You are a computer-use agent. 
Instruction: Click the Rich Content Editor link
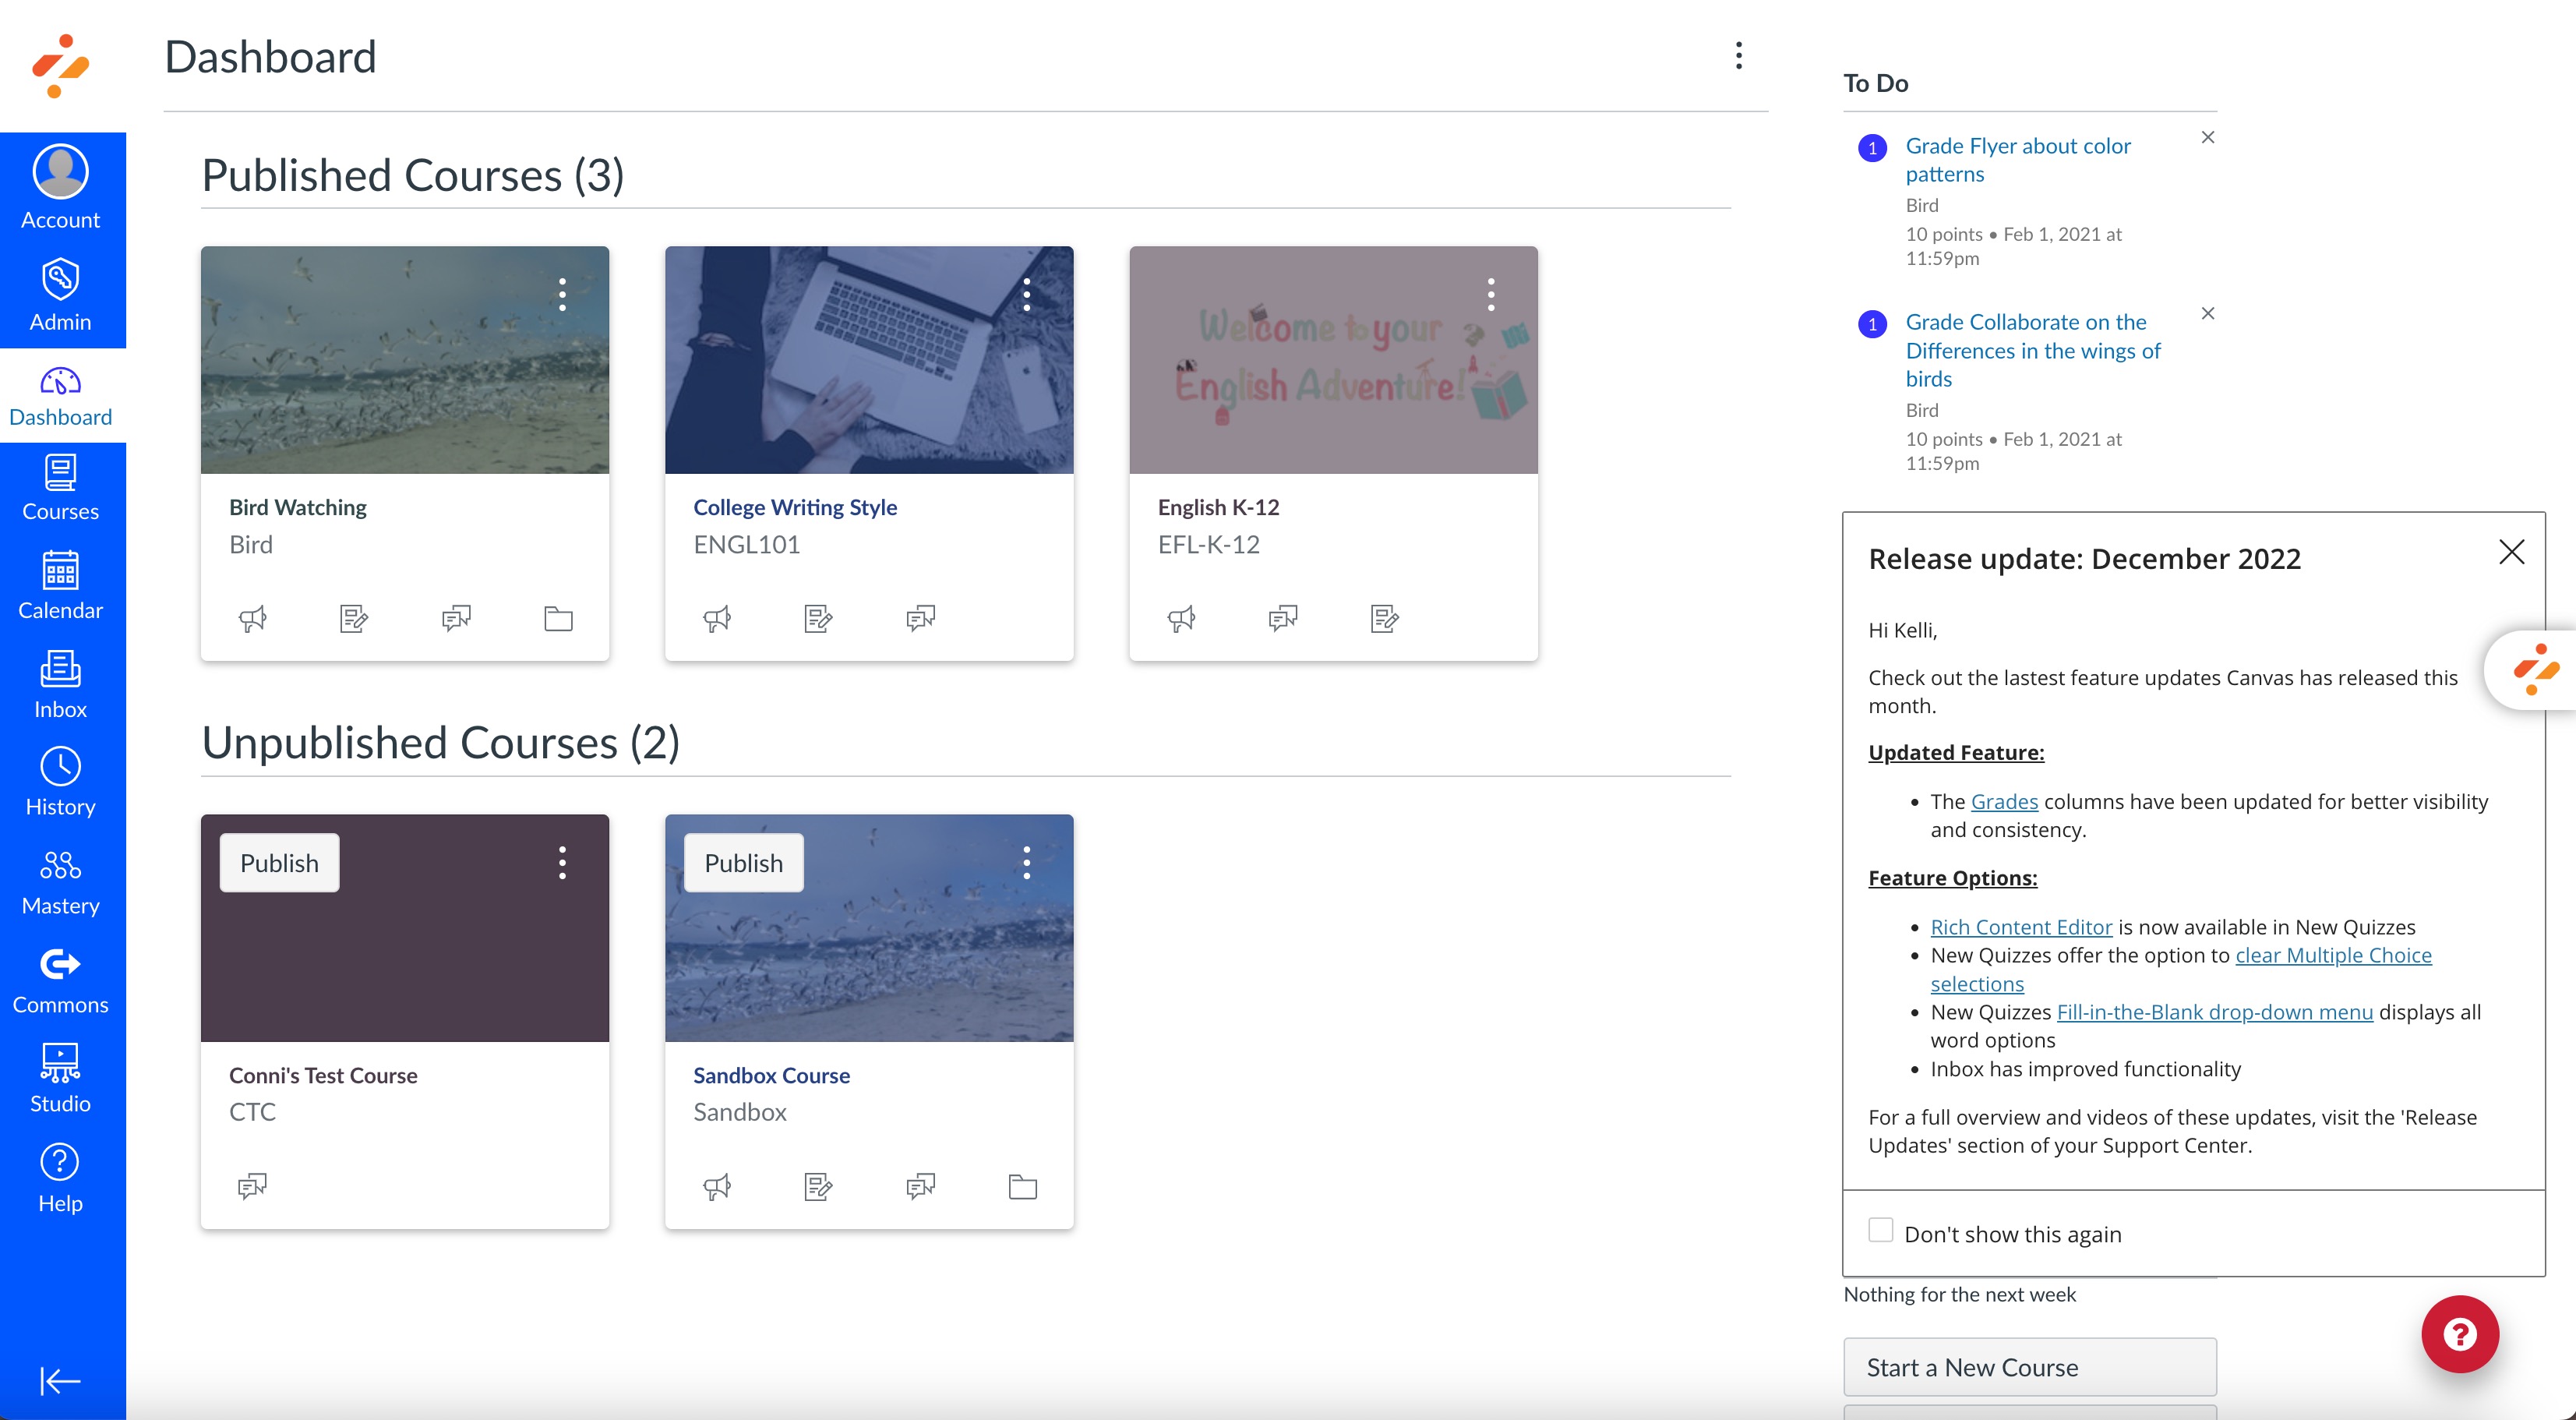[2020, 926]
